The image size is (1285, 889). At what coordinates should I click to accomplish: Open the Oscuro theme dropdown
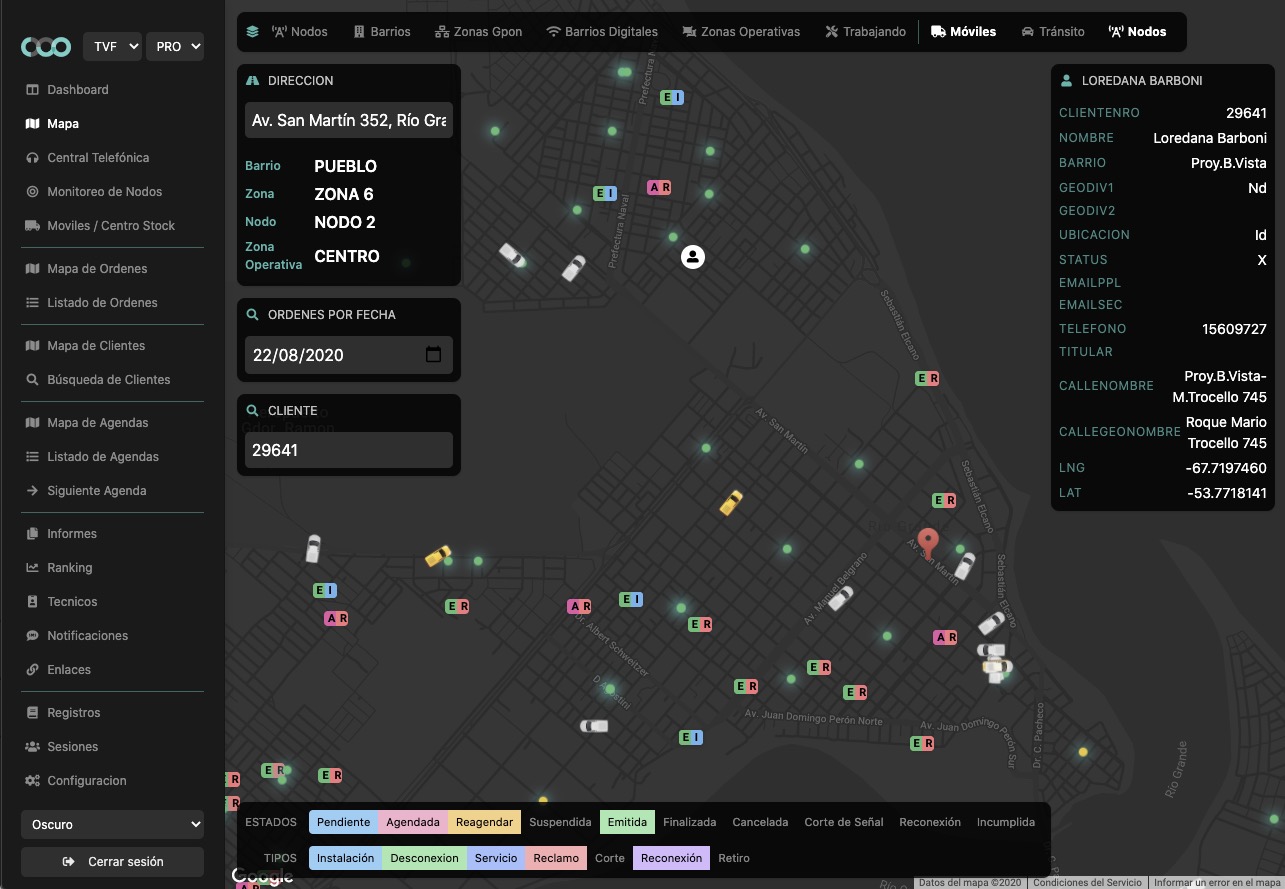pos(112,825)
